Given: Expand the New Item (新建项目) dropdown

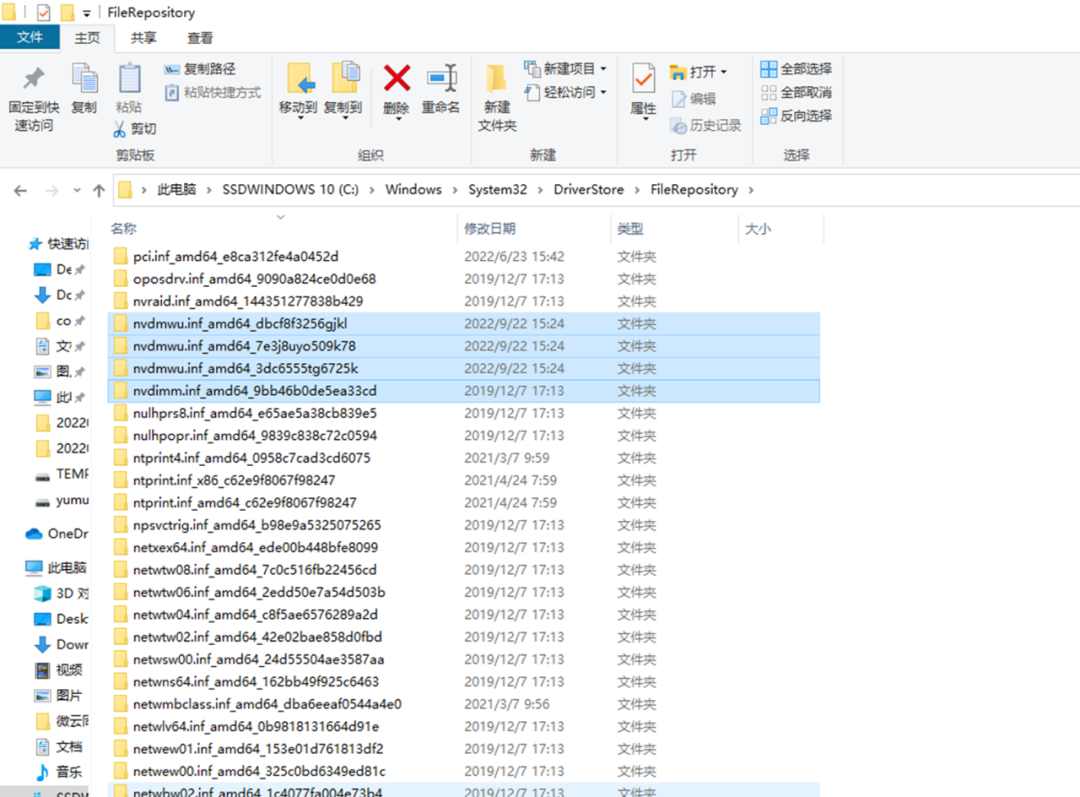Looking at the screenshot, I should tap(603, 69).
